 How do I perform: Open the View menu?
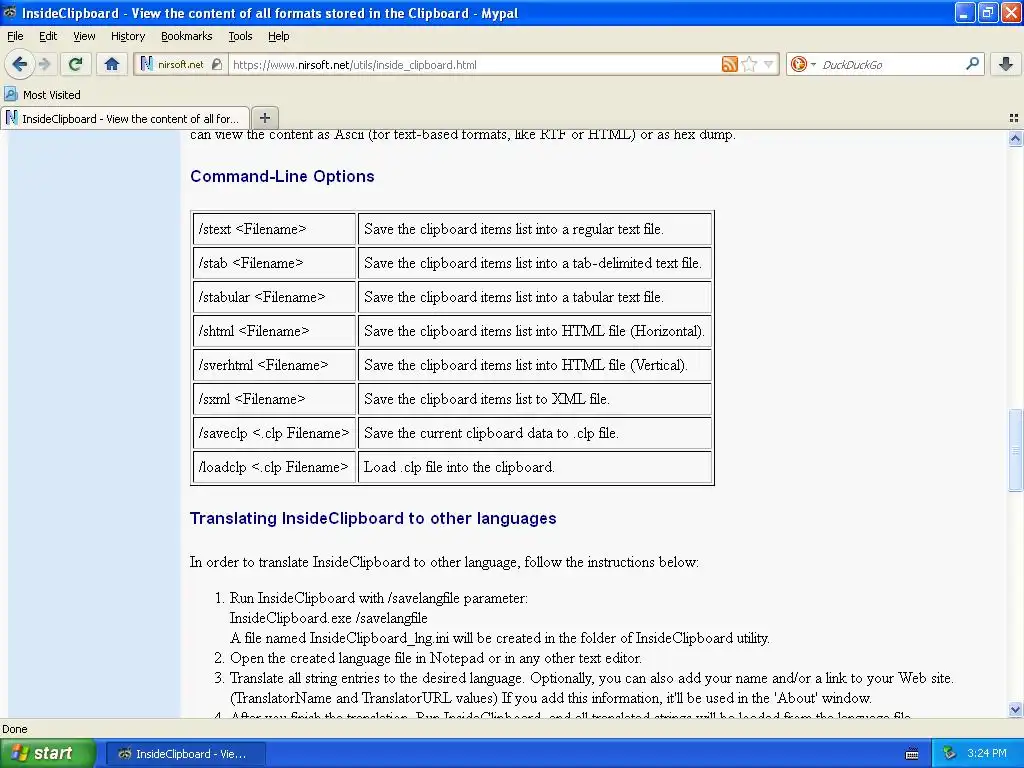84,36
